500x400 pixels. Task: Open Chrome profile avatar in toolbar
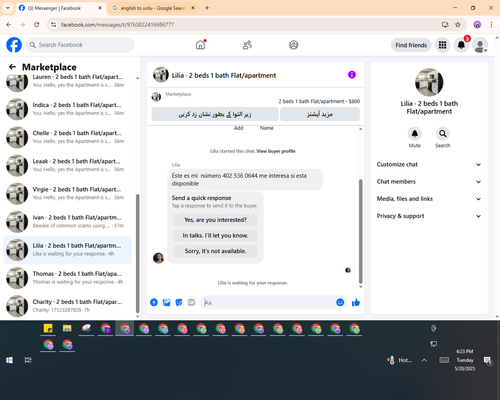tap(477, 25)
